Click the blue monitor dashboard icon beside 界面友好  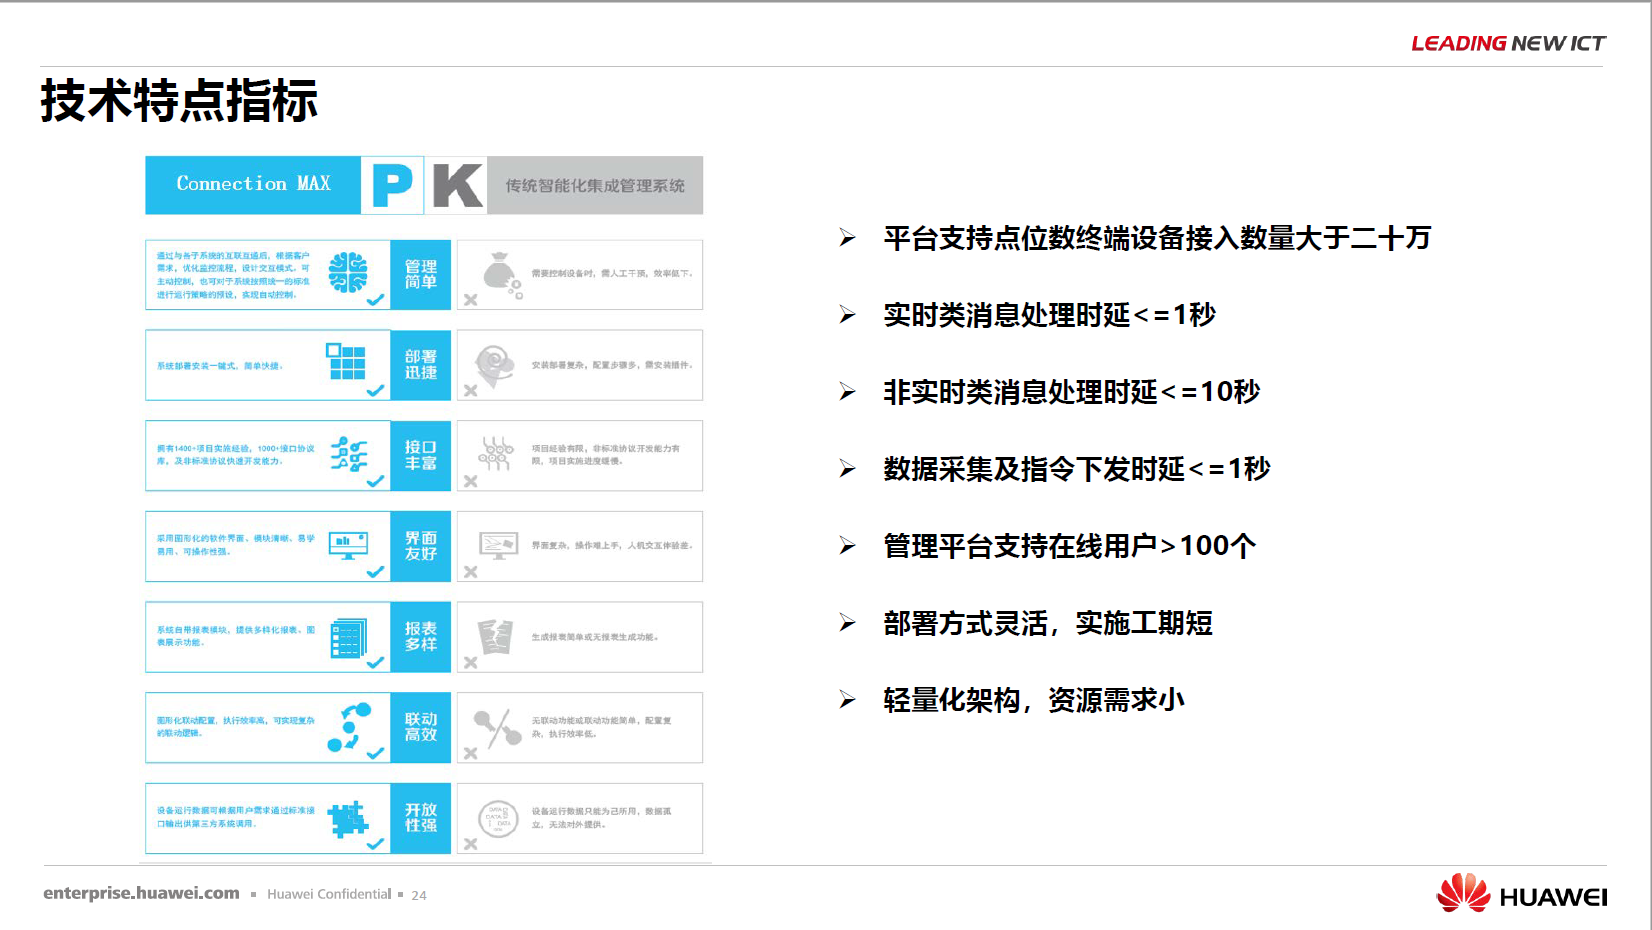coord(349,544)
